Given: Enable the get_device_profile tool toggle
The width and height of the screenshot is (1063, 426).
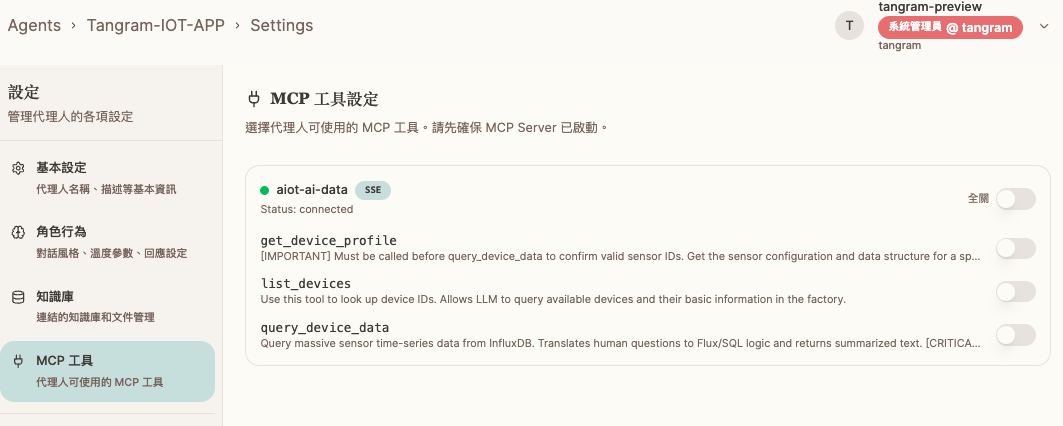Looking at the screenshot, I should coord(1015,248).
